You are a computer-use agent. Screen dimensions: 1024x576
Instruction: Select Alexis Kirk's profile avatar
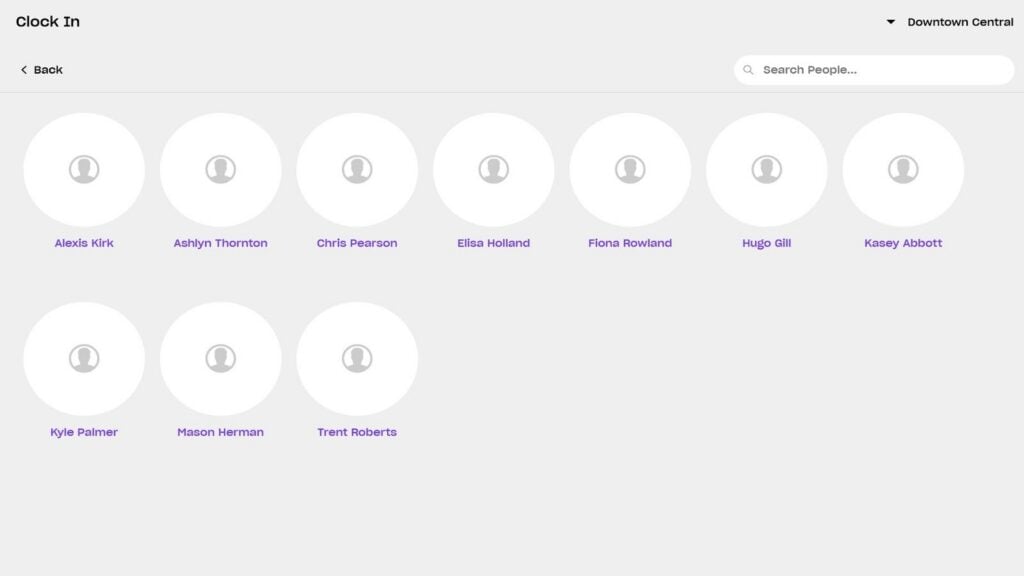(84, 169)
